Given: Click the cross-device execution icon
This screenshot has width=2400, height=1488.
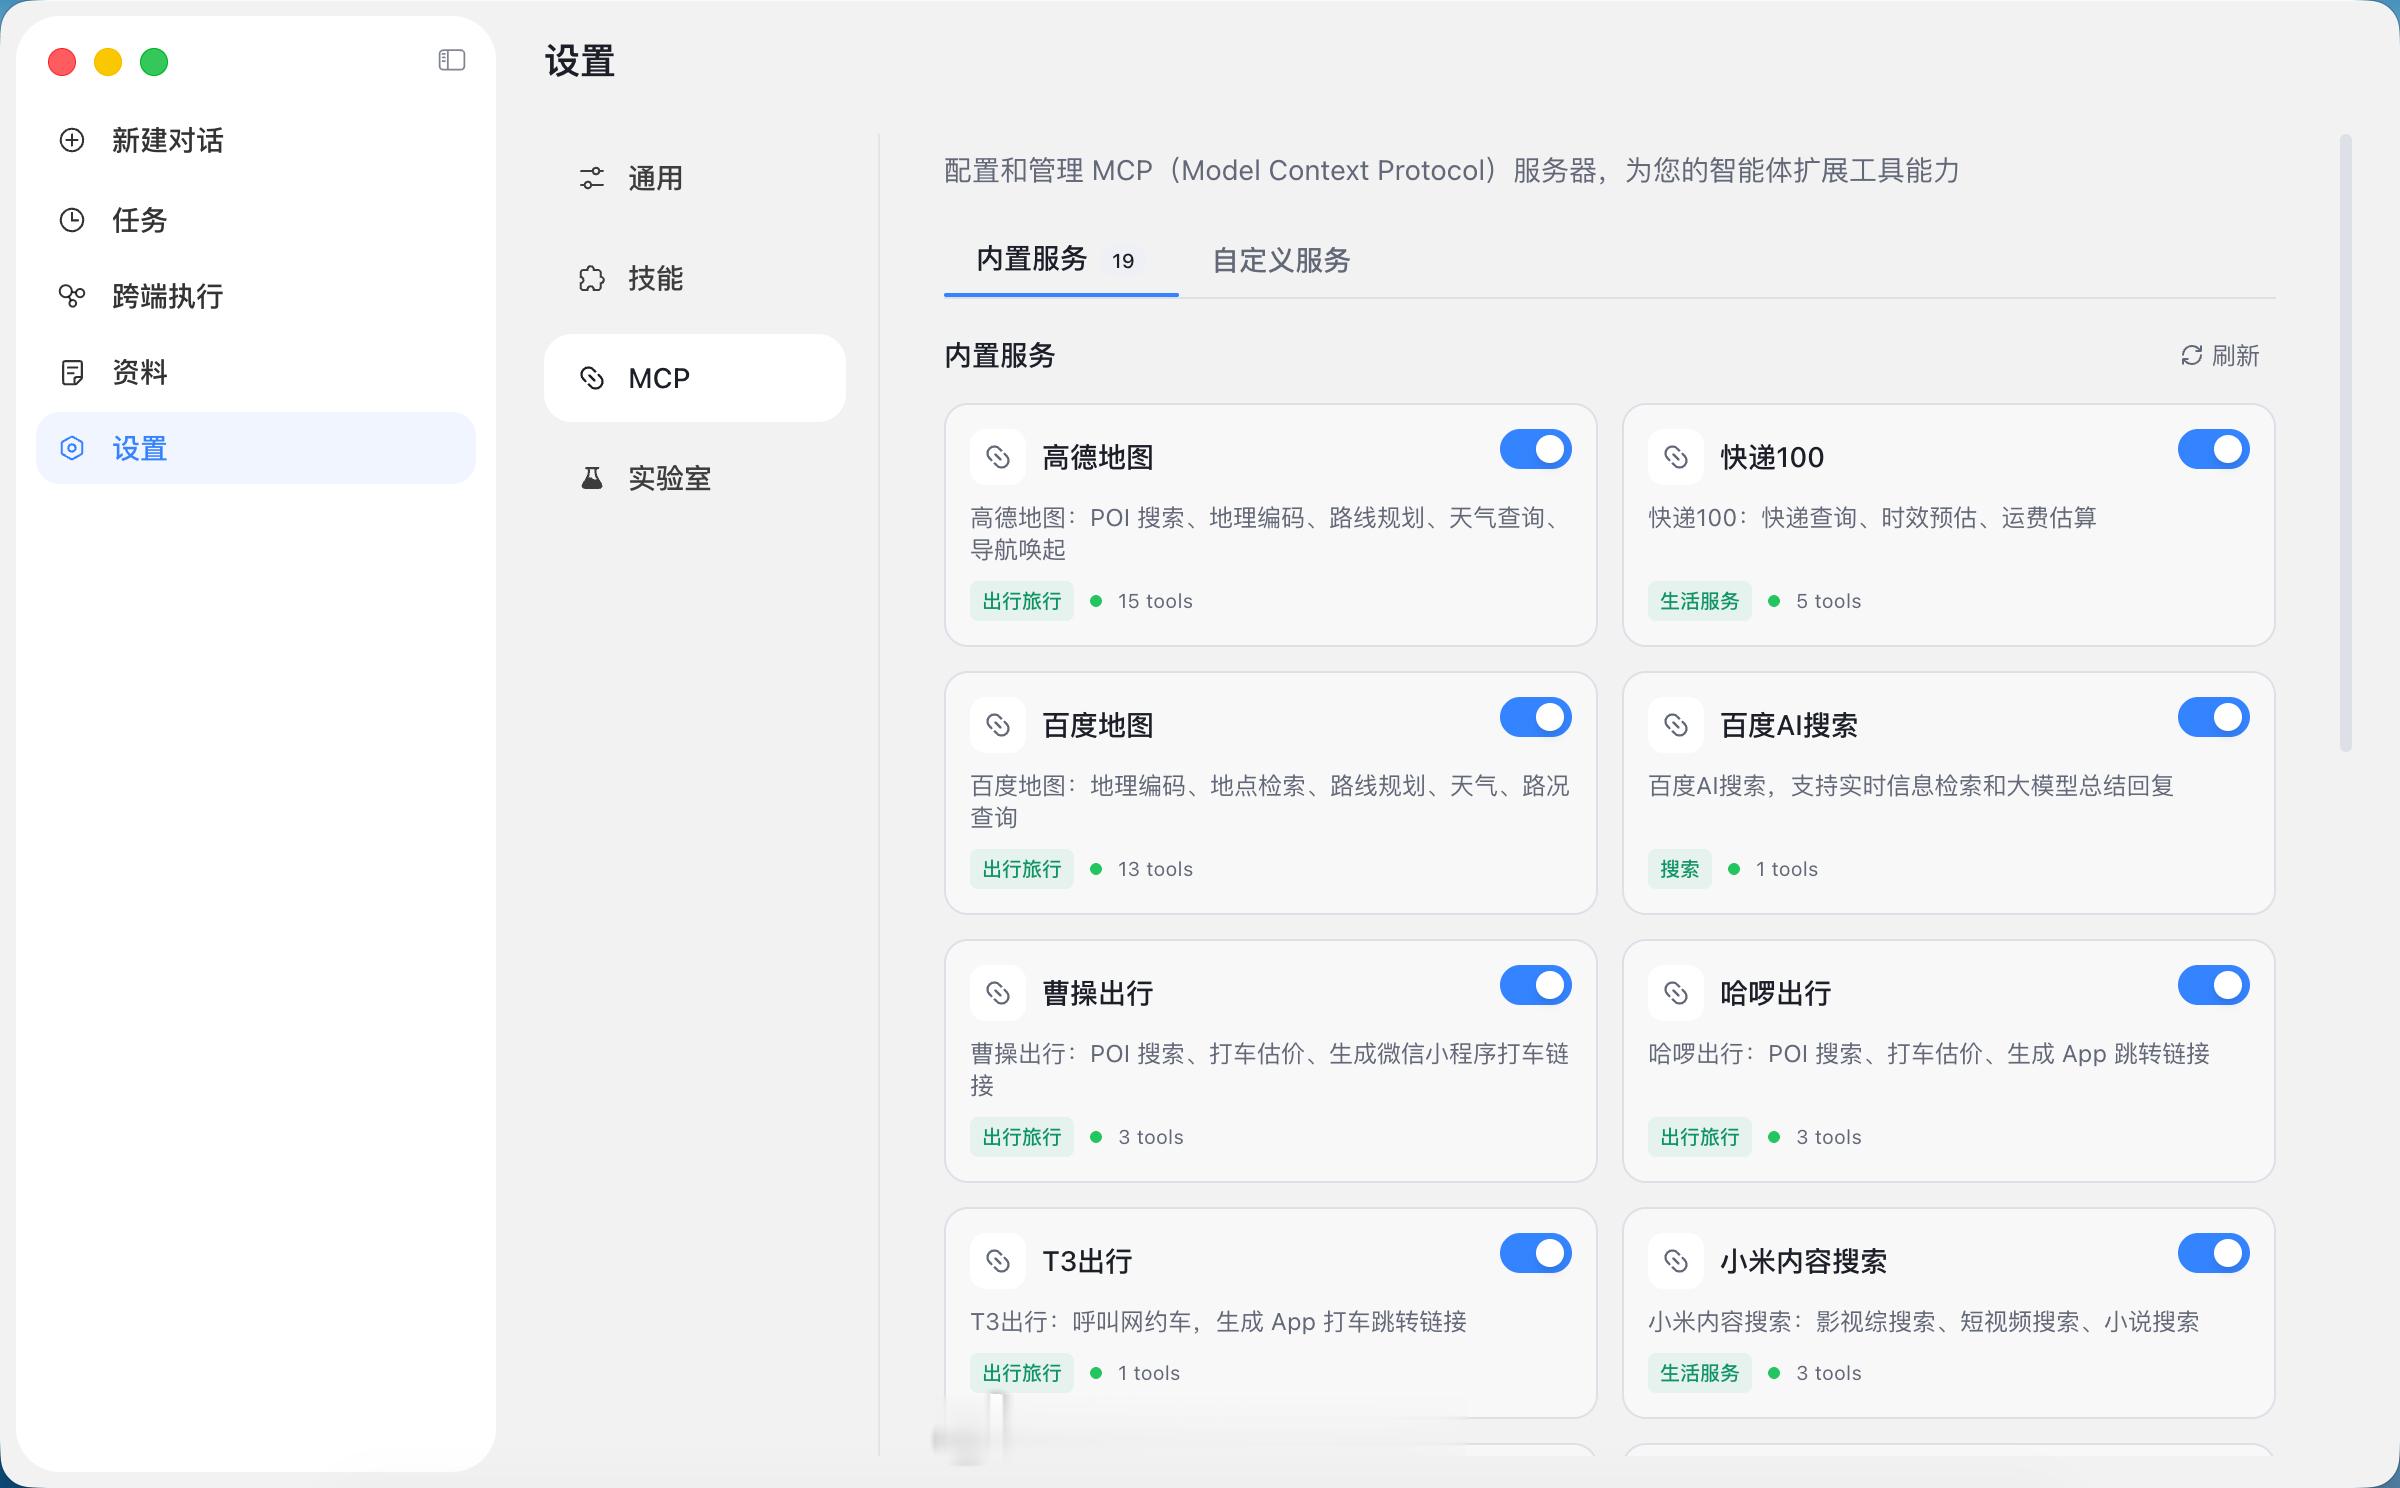Looking at the screenshot, I should (x=72, y=296).
